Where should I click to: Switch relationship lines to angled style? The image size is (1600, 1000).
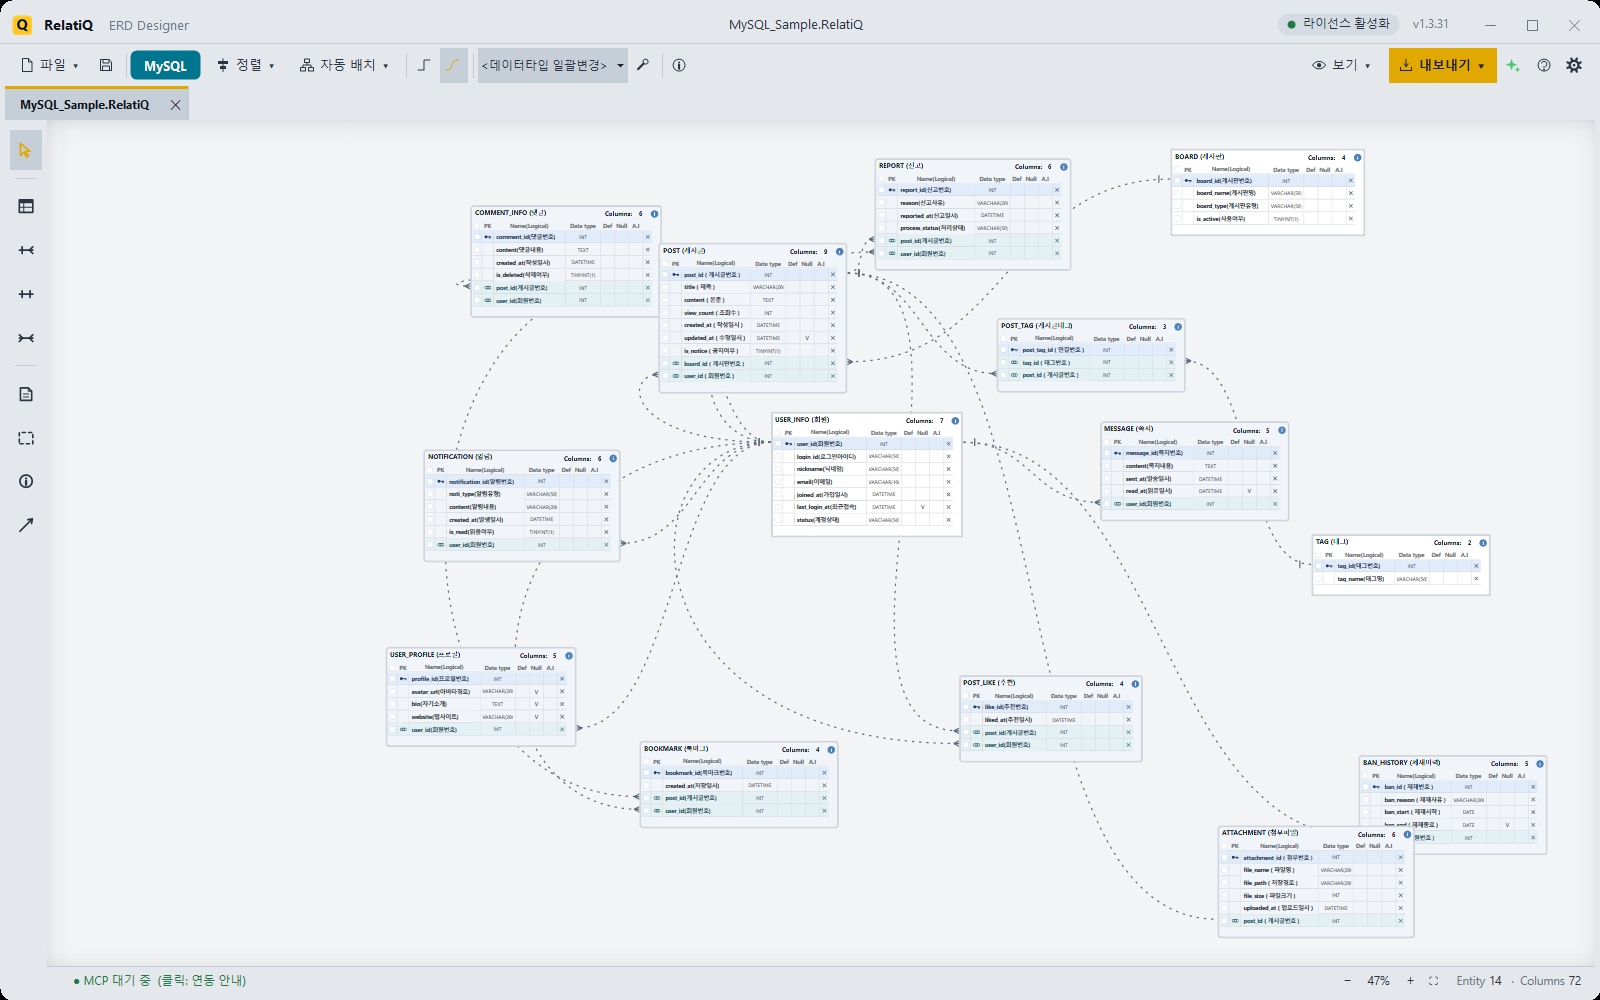424,65
